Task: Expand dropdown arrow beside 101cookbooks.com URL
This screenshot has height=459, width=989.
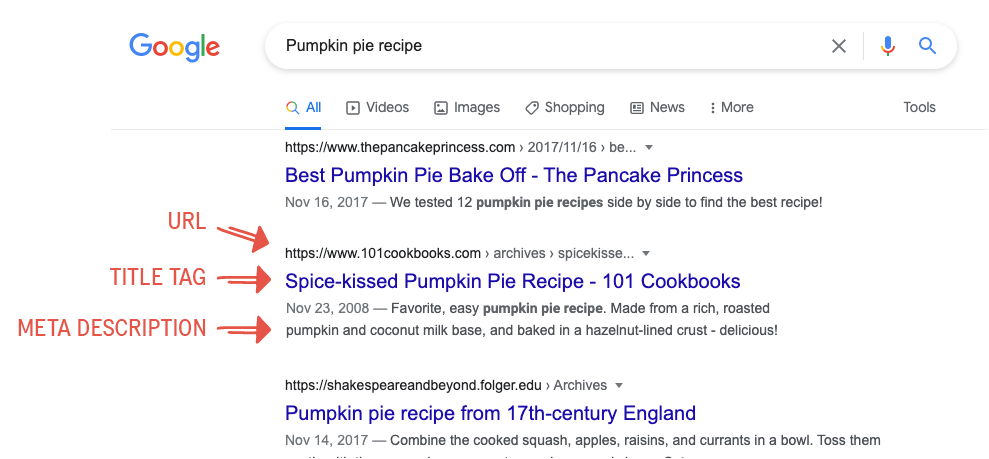Action: click(646, 253)
